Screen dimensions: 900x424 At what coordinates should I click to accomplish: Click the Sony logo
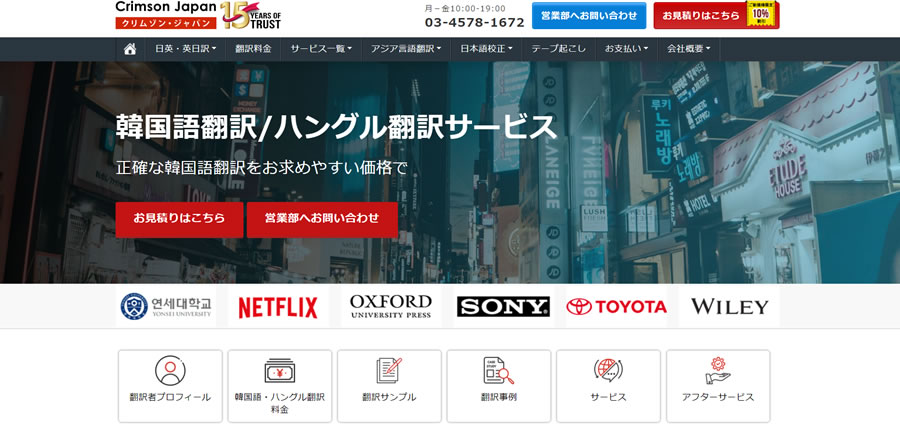pyautogui.click(x=503, y=306)
